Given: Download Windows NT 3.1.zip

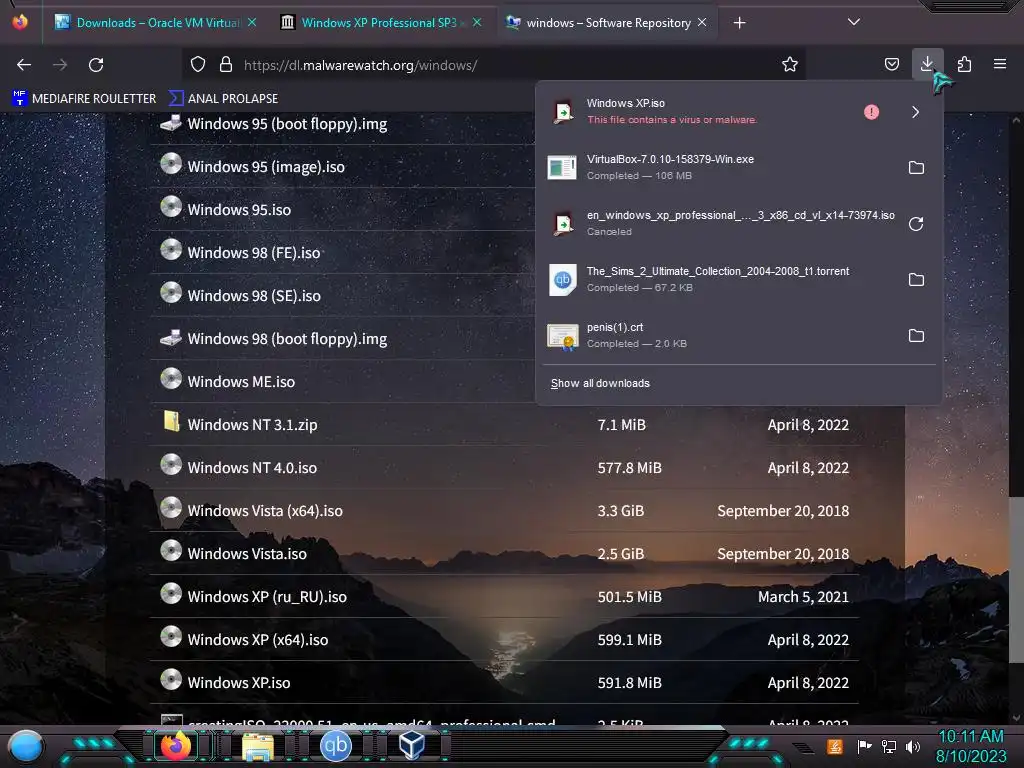Looking at the screenshot, I should (x=252, y=425).
